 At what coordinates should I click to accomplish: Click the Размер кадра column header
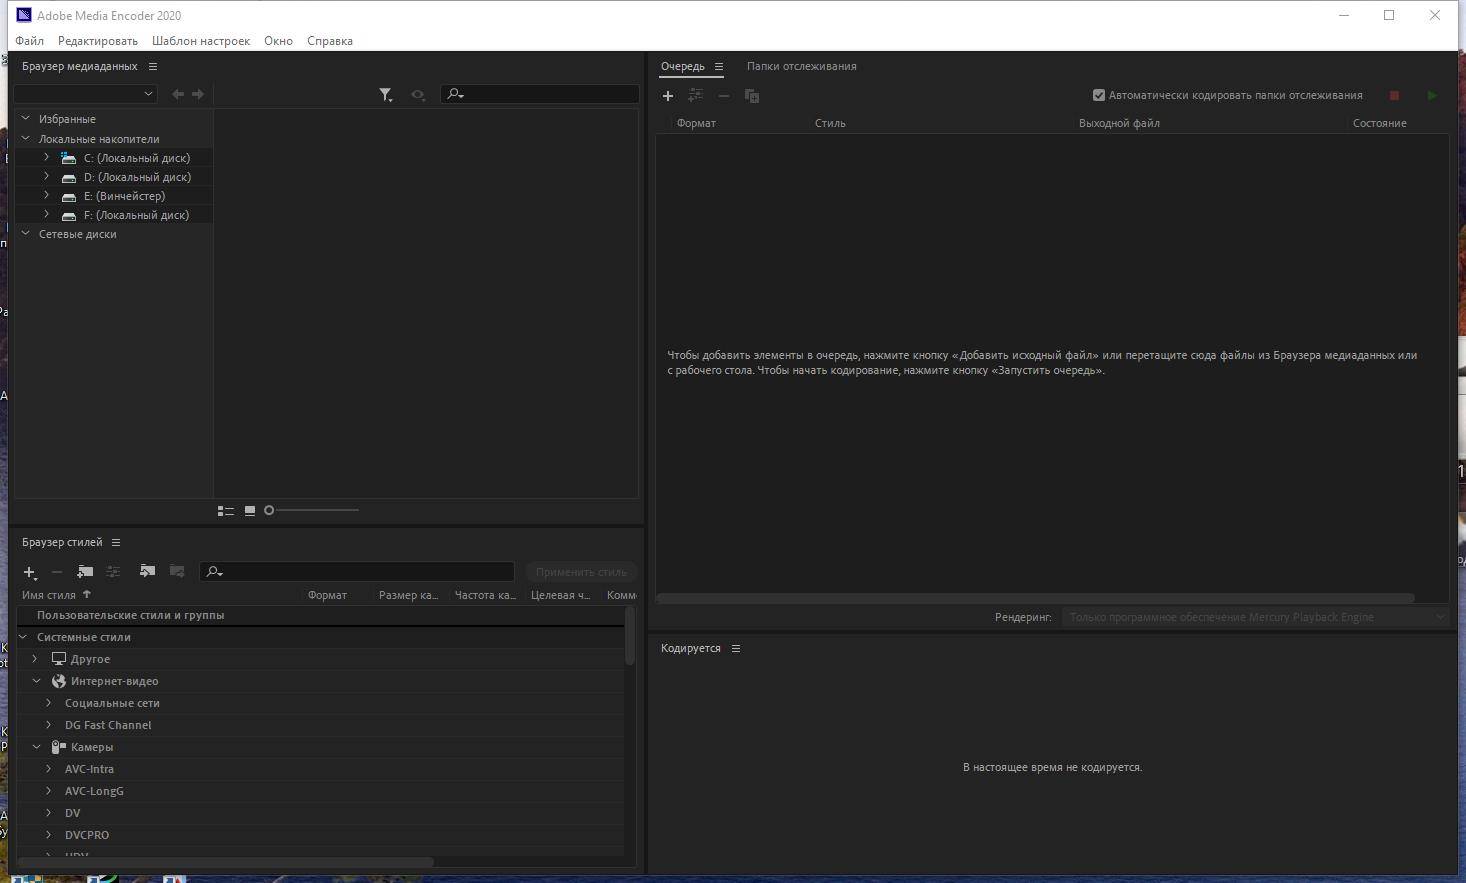click(x=408, y=595)
